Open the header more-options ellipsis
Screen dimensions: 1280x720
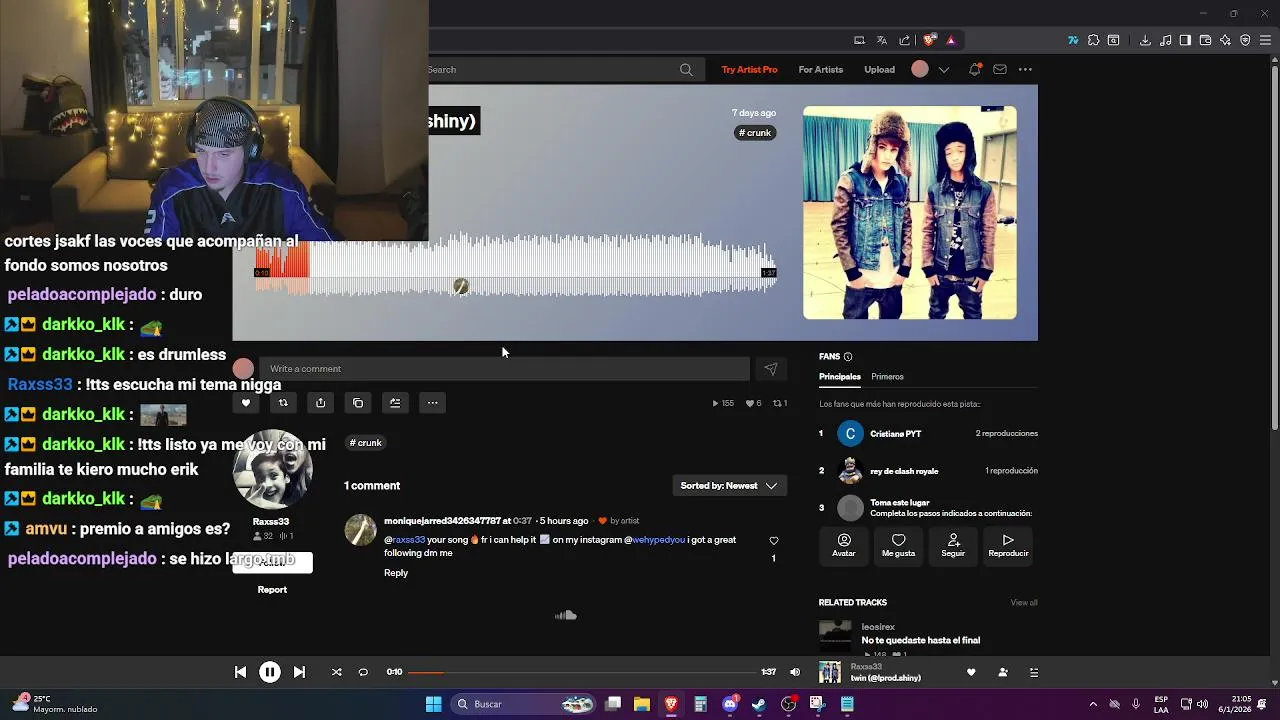pyautogui.click(x=1025, y=70)
